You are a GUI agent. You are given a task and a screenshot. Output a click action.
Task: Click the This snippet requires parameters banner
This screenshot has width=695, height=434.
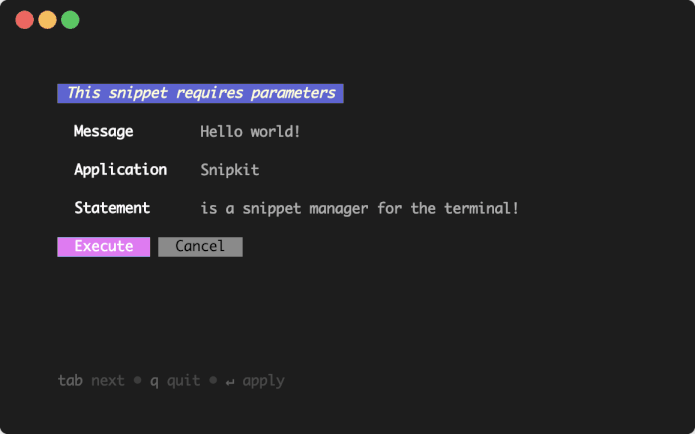(200, 93)
